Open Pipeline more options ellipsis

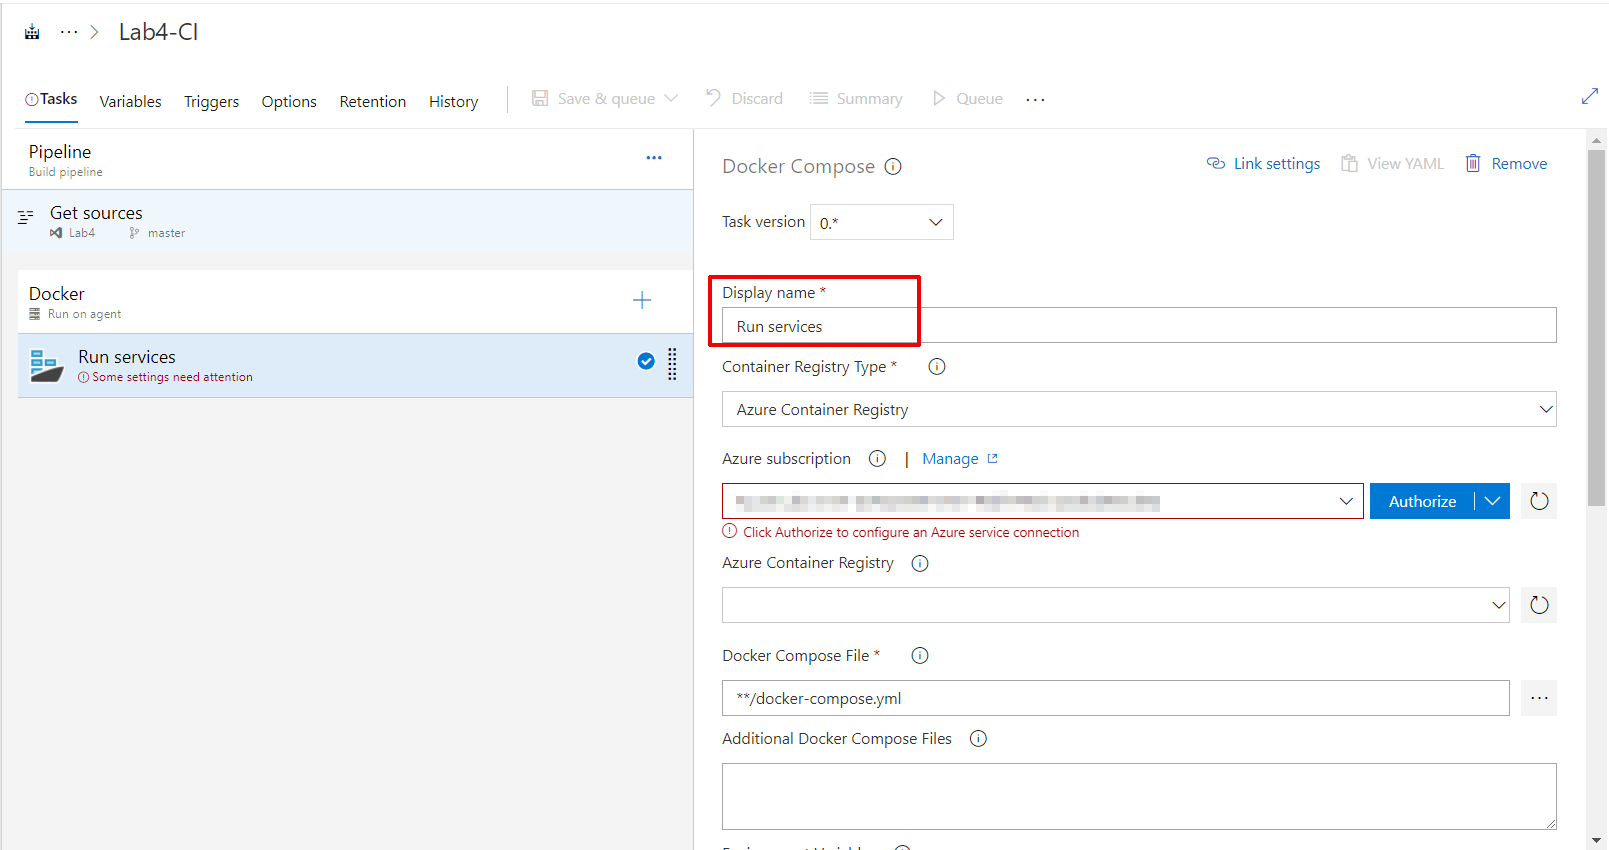pos(654,158)
